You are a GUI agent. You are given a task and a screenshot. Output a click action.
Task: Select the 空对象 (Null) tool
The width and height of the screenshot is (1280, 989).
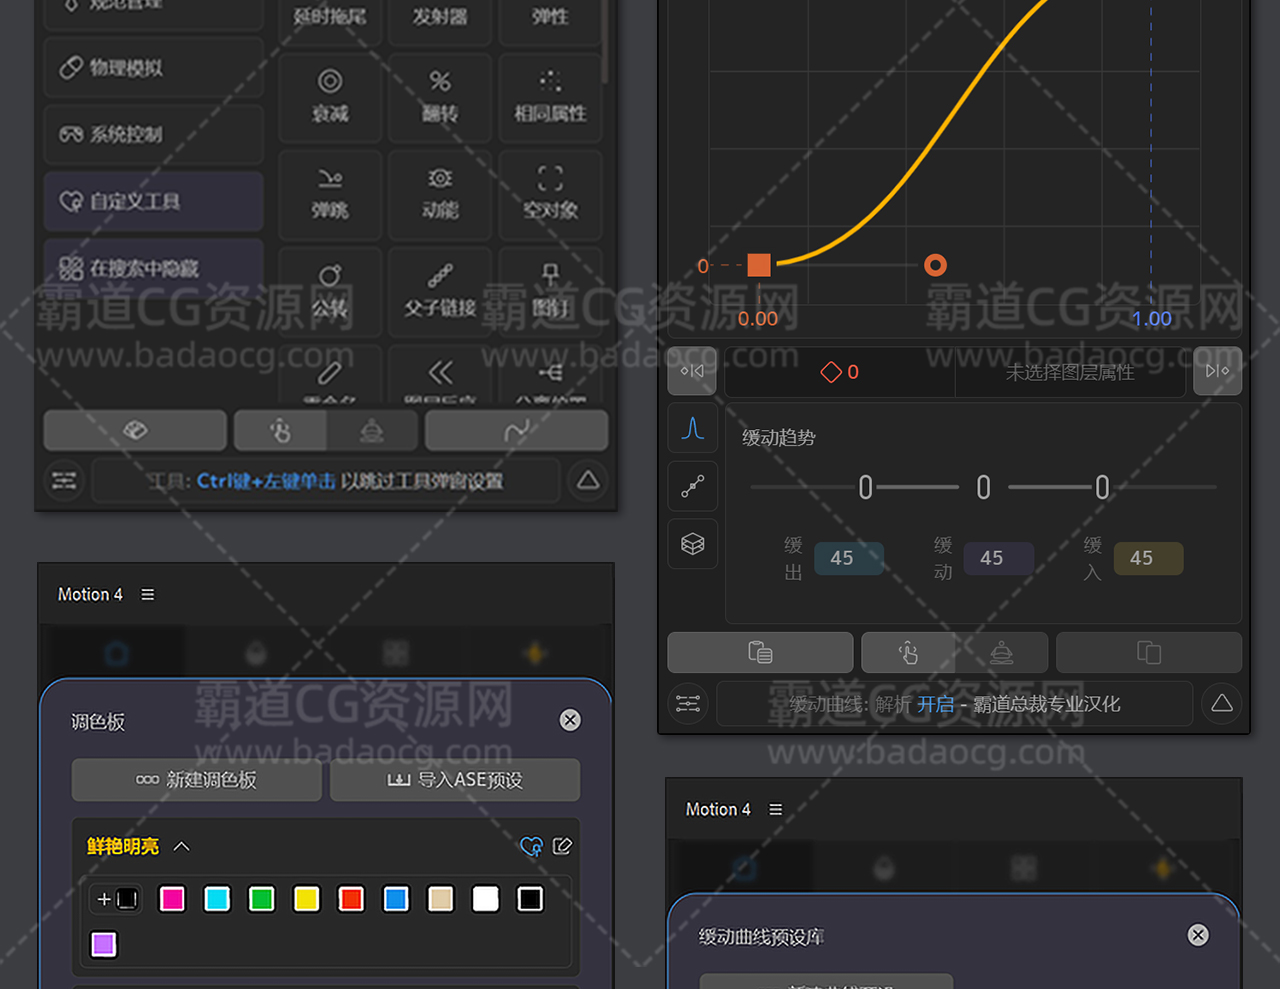[550, 193]
